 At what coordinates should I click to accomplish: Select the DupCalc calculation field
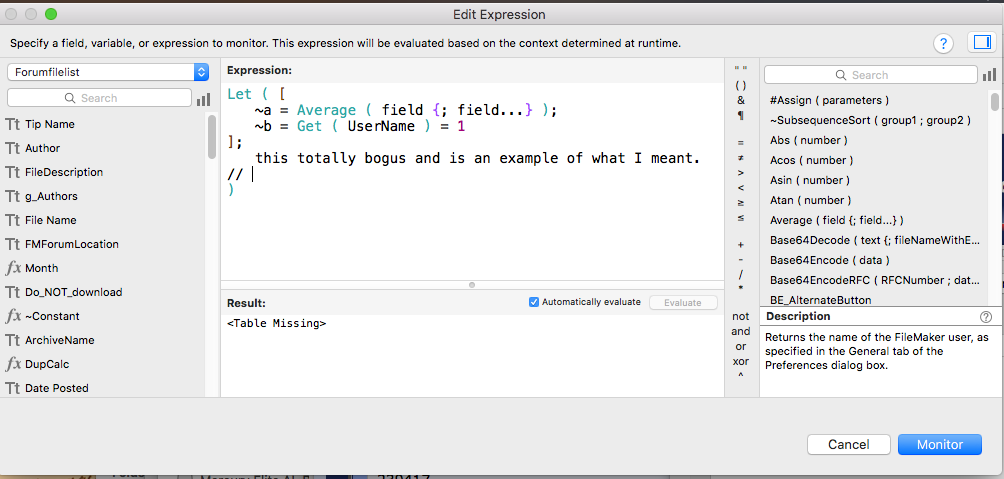47,364
